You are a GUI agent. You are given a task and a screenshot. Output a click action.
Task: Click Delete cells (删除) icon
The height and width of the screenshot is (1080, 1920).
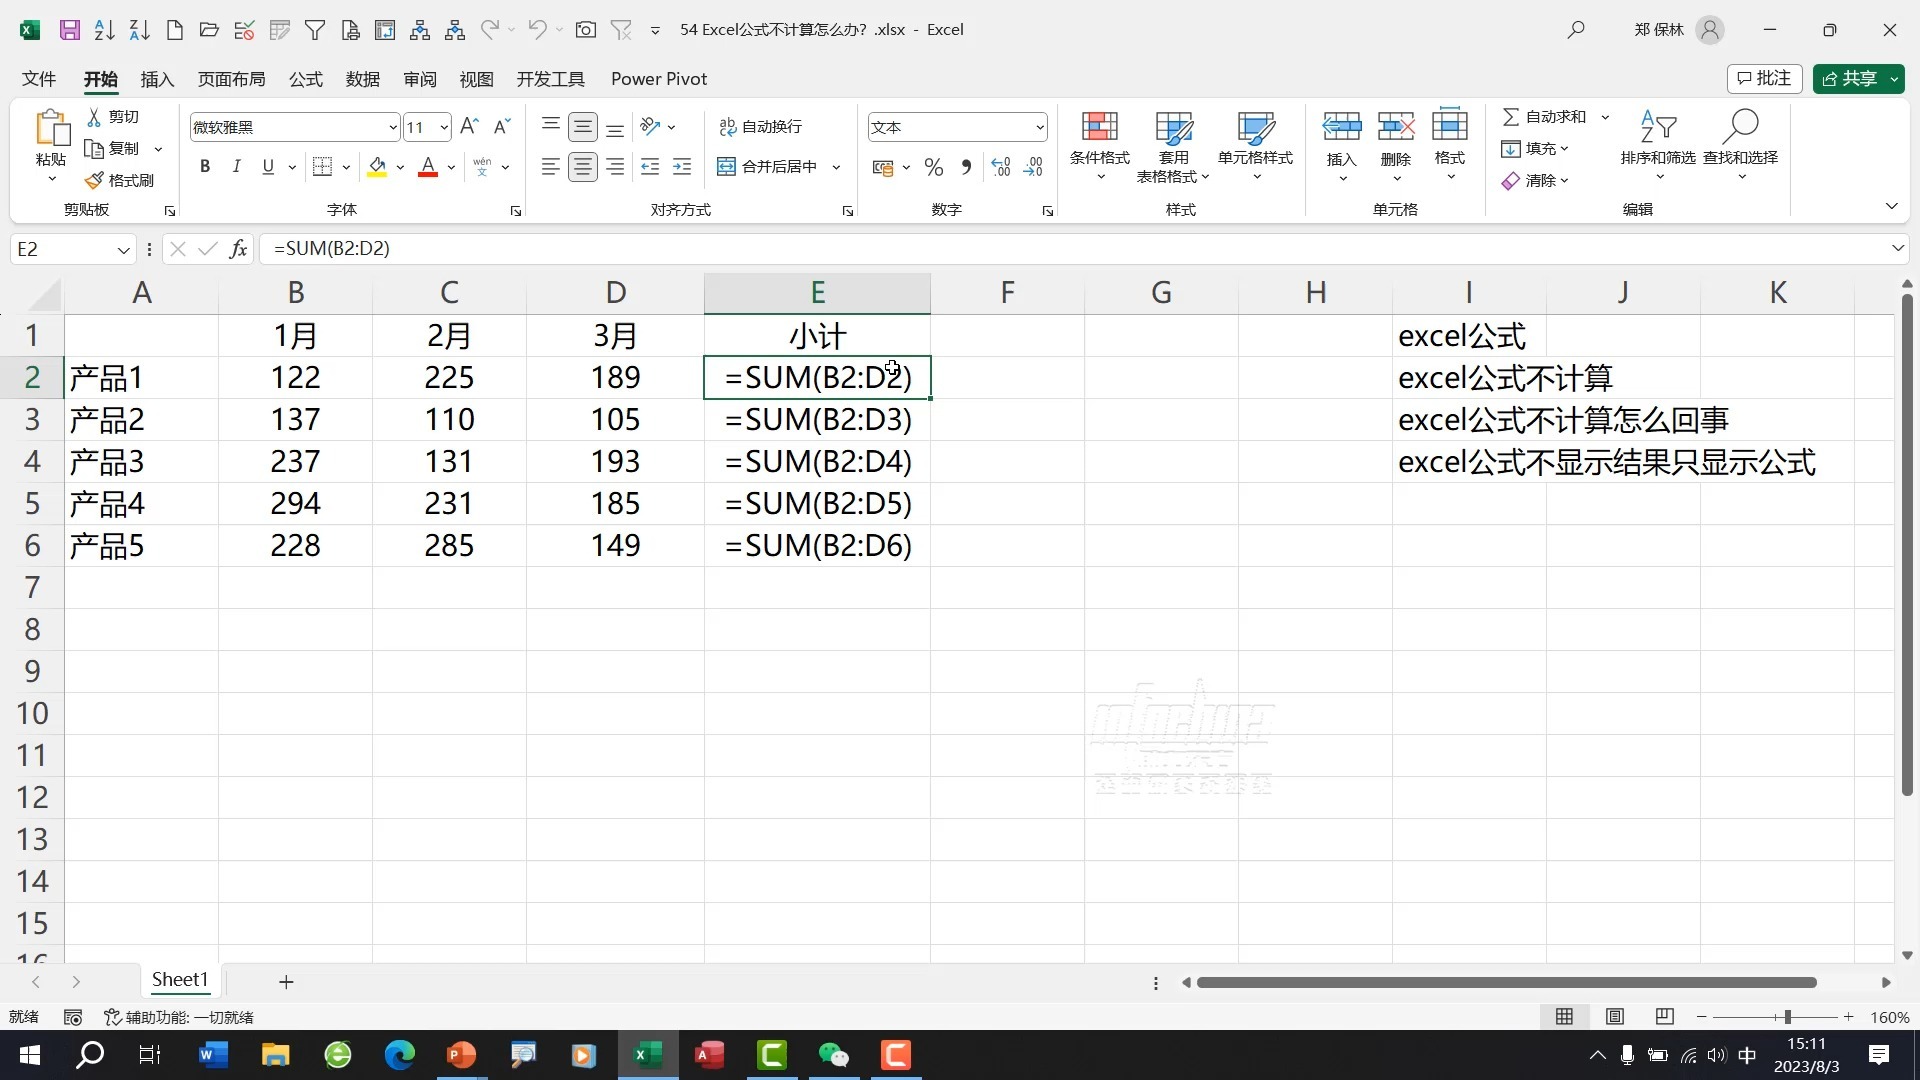tap(1395, 128)
